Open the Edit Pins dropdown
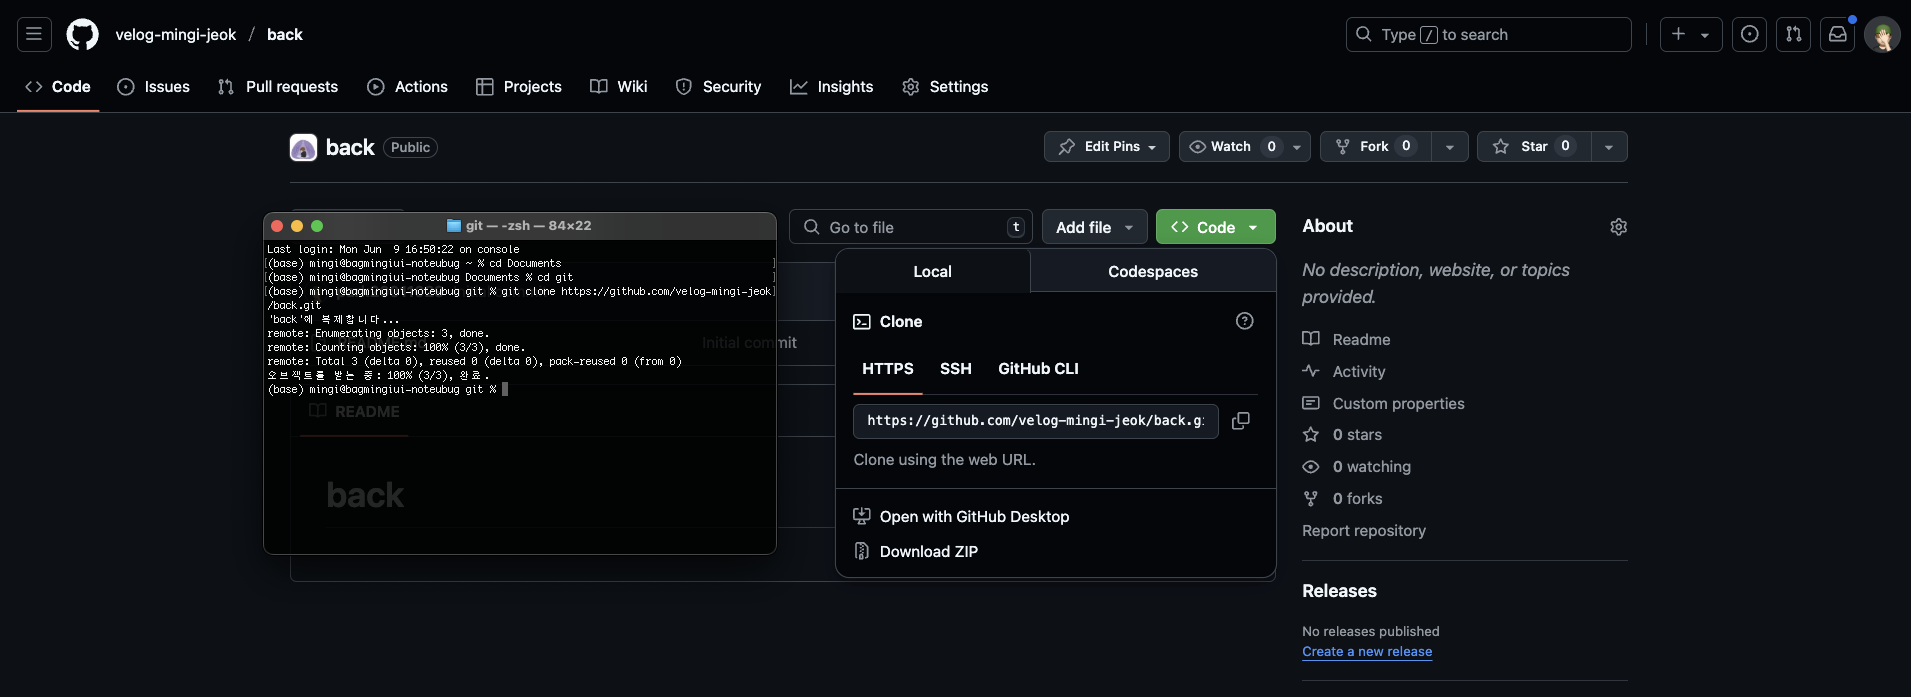1911x697 pixels. coord(1107,147)
